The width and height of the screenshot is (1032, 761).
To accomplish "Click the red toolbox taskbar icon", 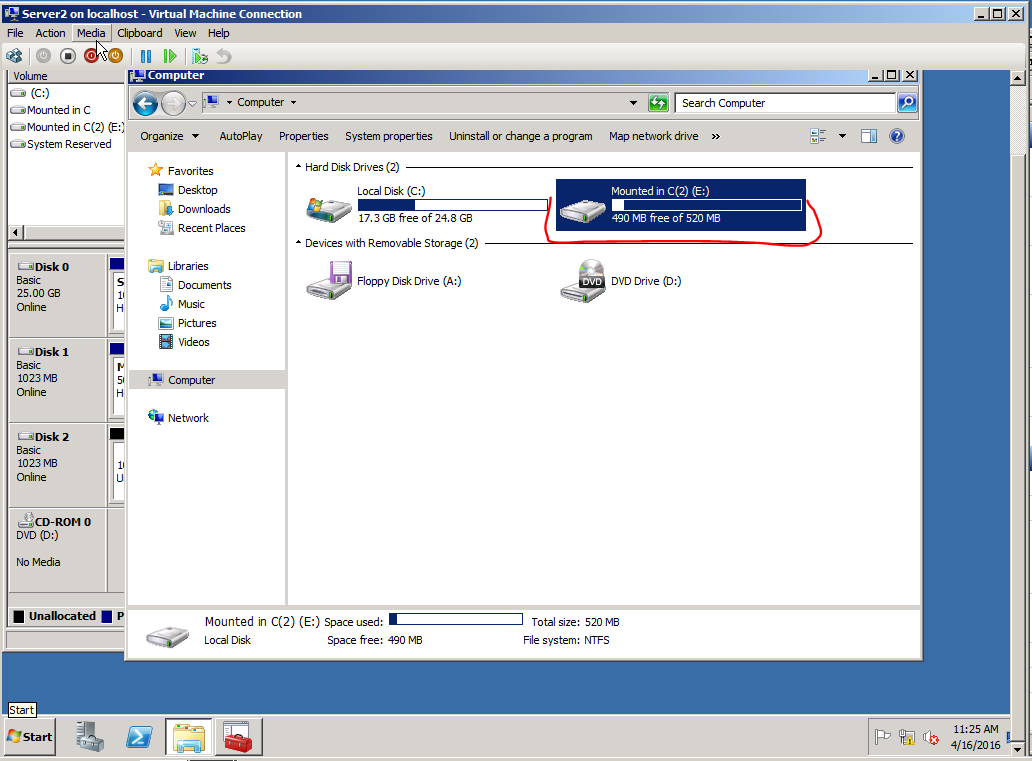I will (238, 737).
